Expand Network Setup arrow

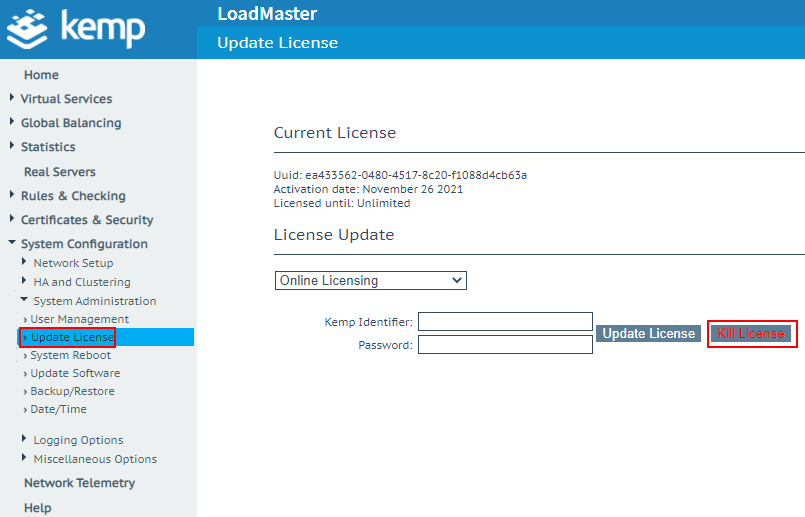[24, 261]
